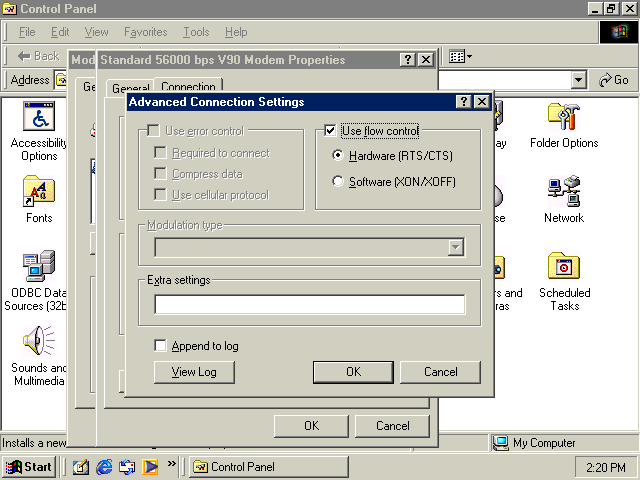
Task: Toggle Compress data checkbox
Action: [160, 174]
